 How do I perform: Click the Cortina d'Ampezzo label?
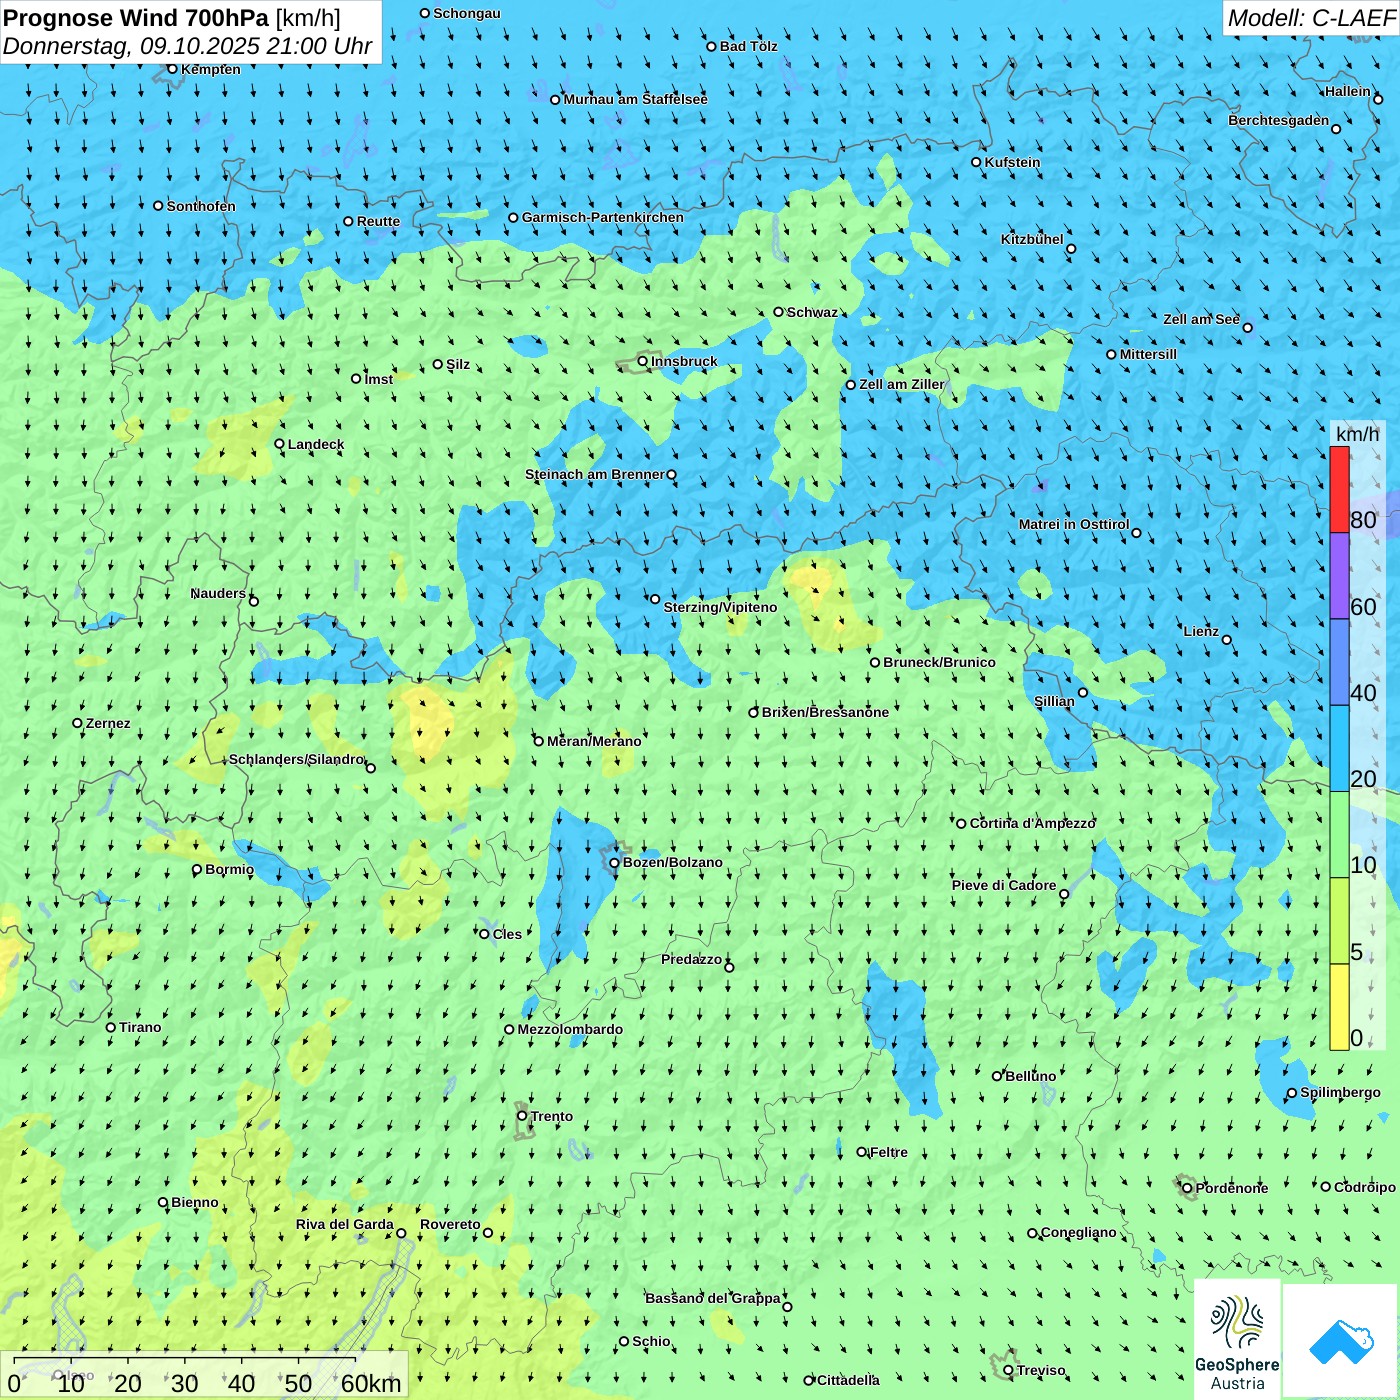point(1033,823)
